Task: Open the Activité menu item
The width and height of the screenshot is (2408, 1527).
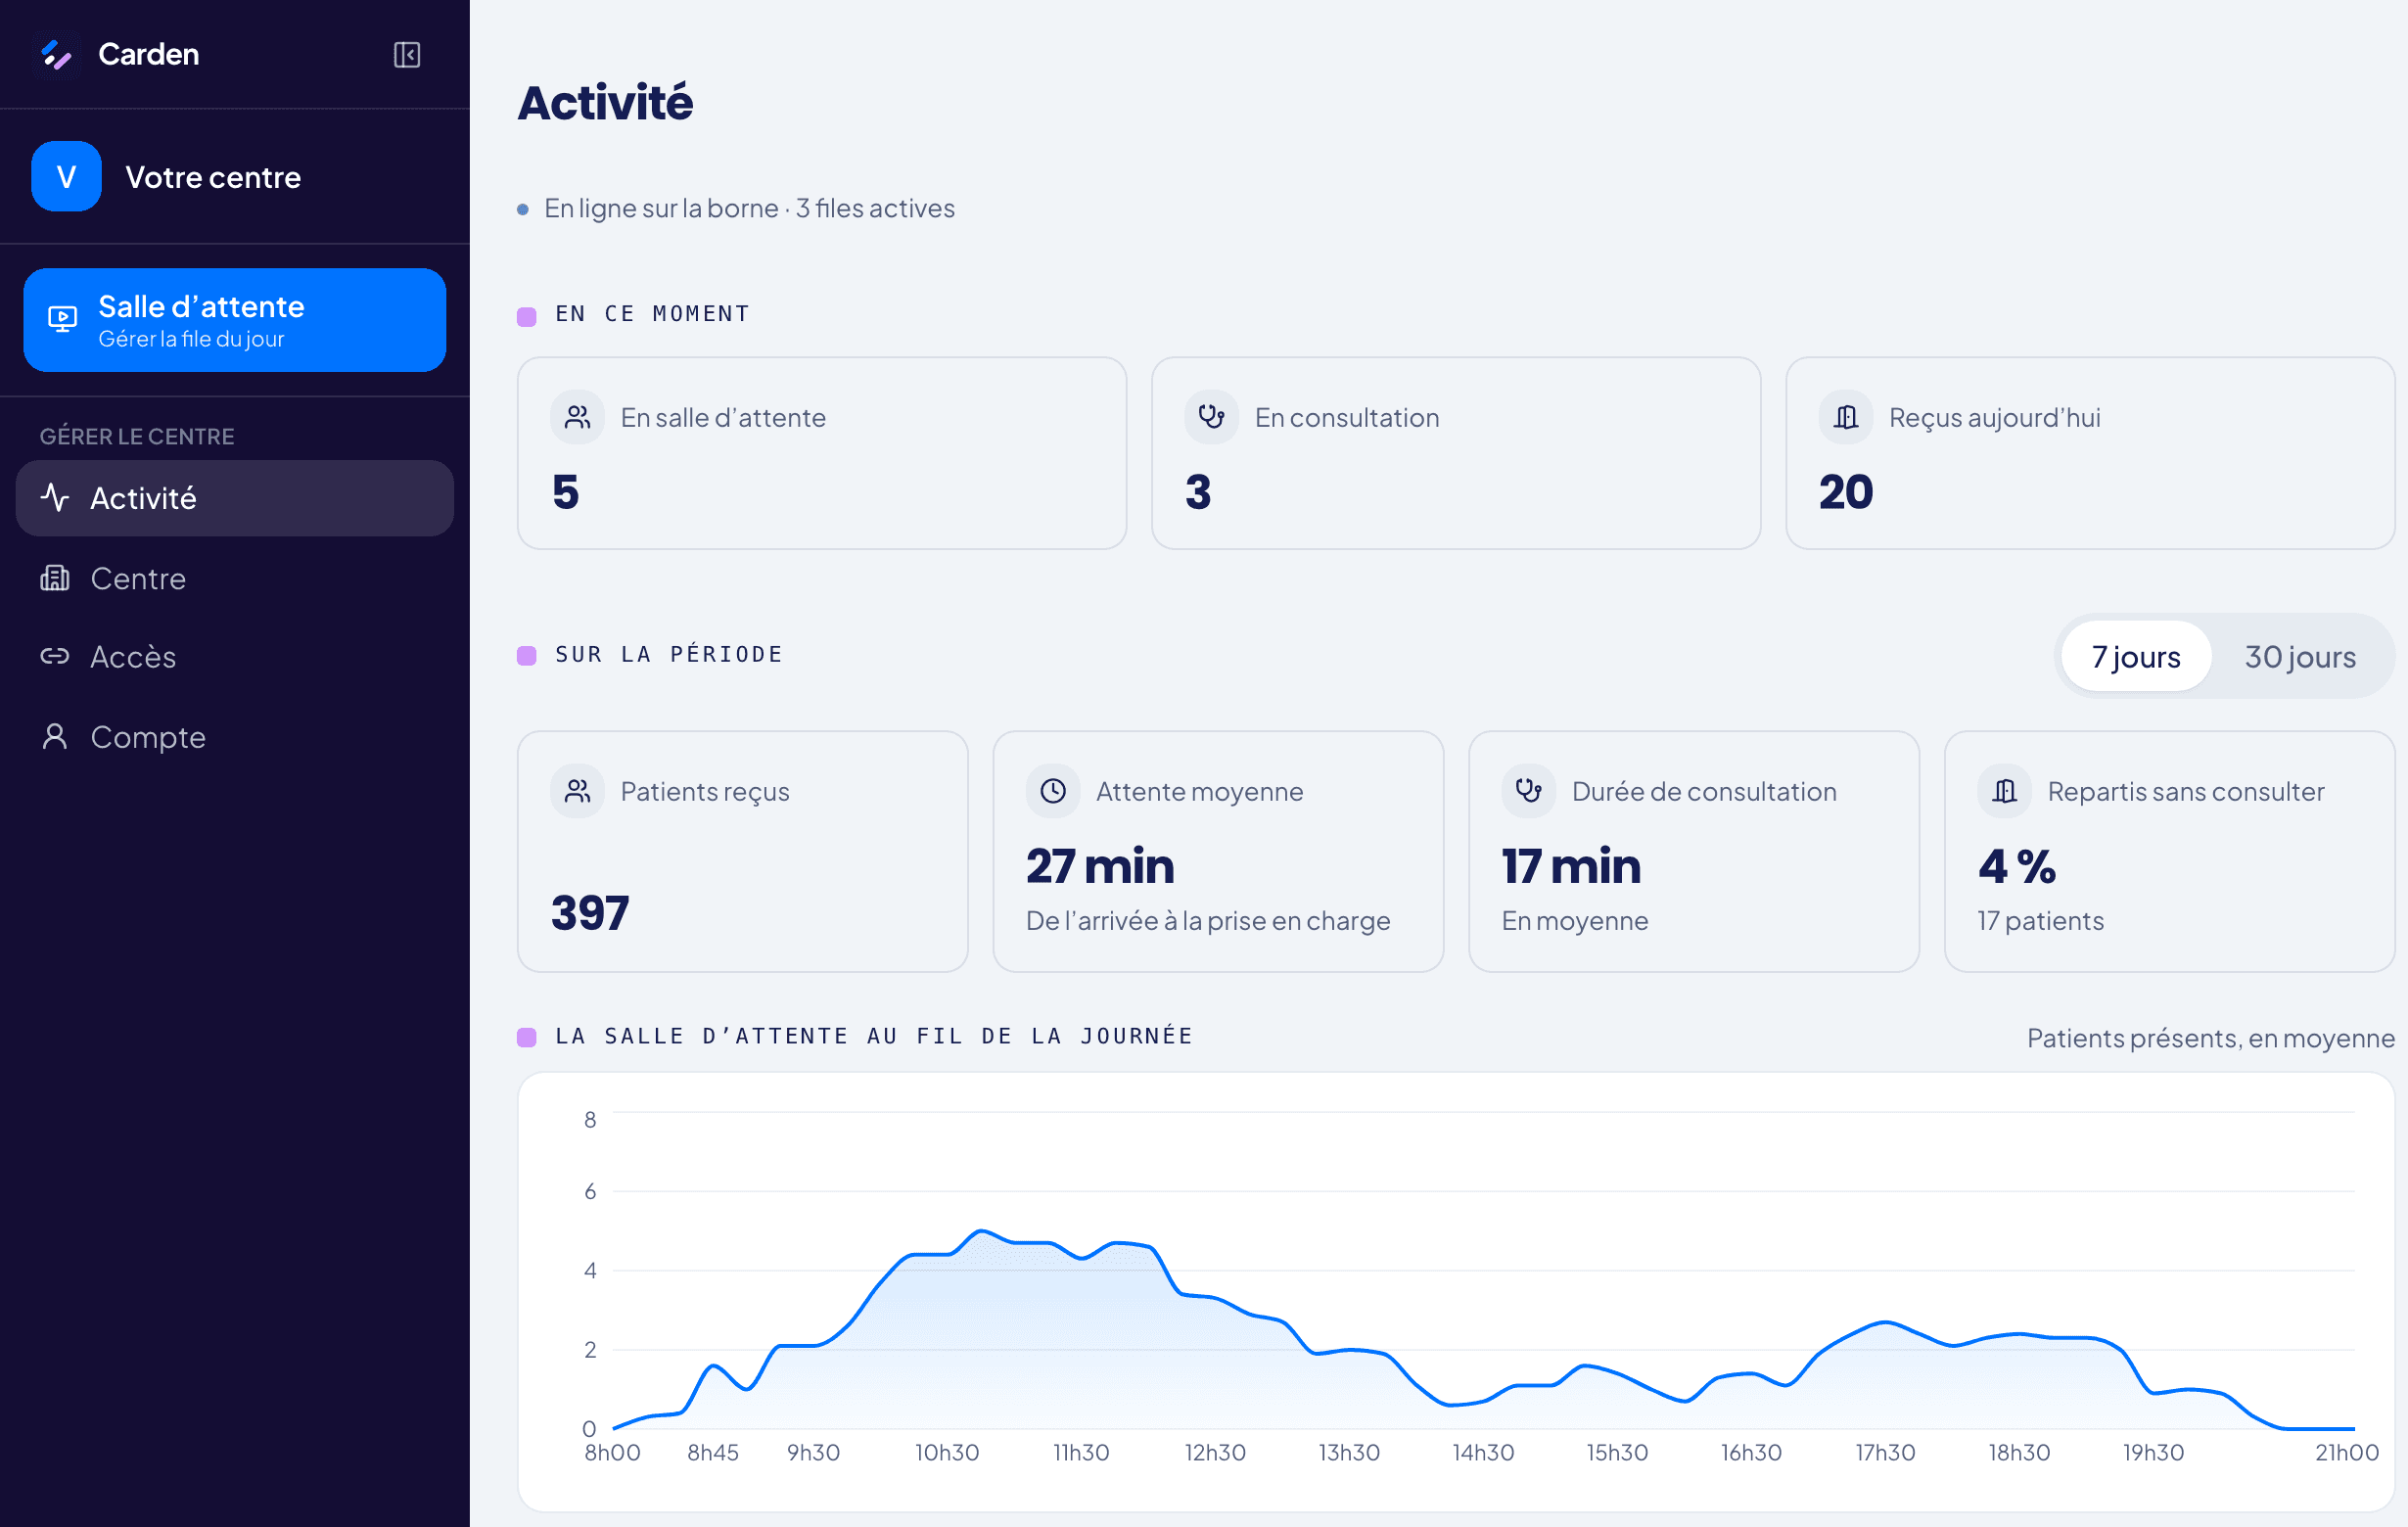Action: tap(235, 498)
